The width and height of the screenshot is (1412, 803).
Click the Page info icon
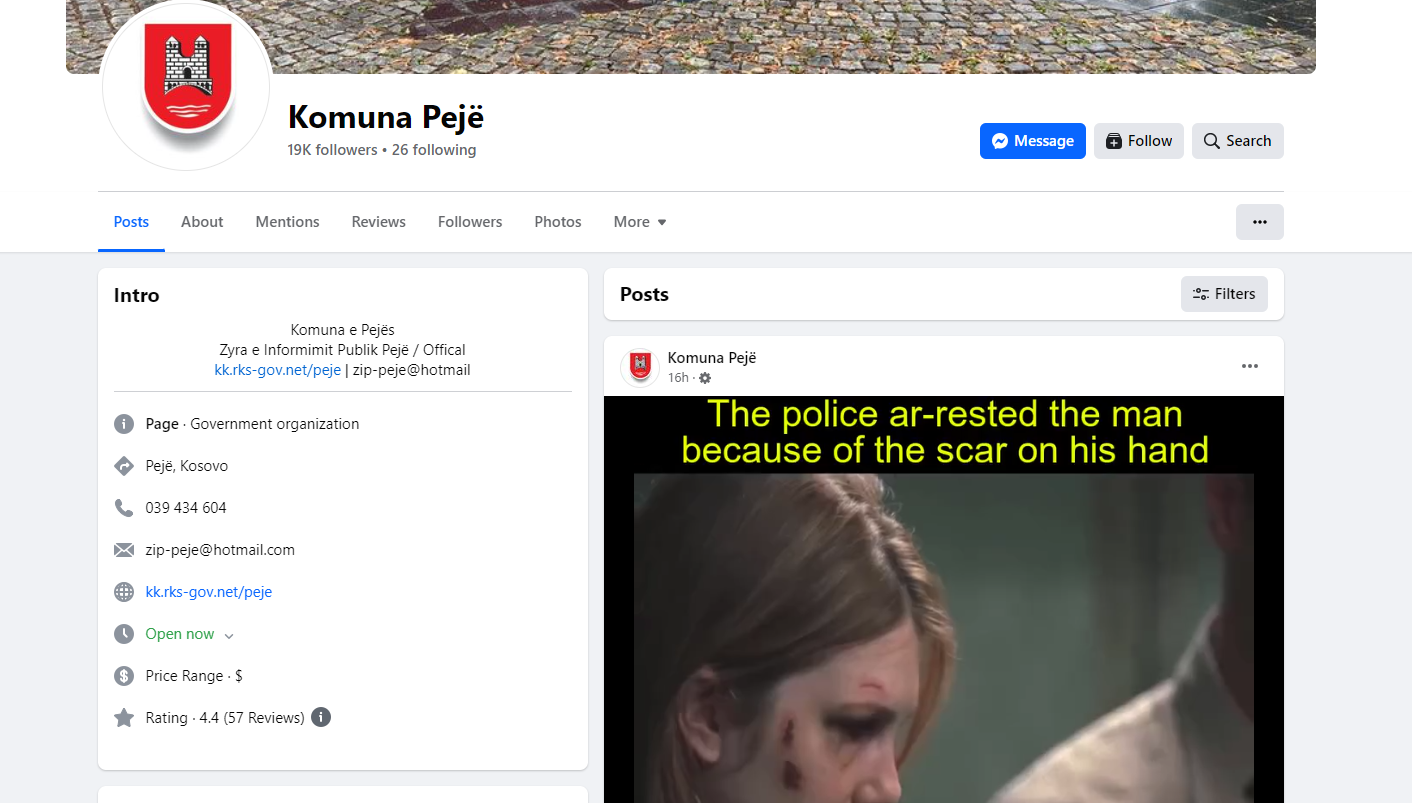tap(124, 424)
